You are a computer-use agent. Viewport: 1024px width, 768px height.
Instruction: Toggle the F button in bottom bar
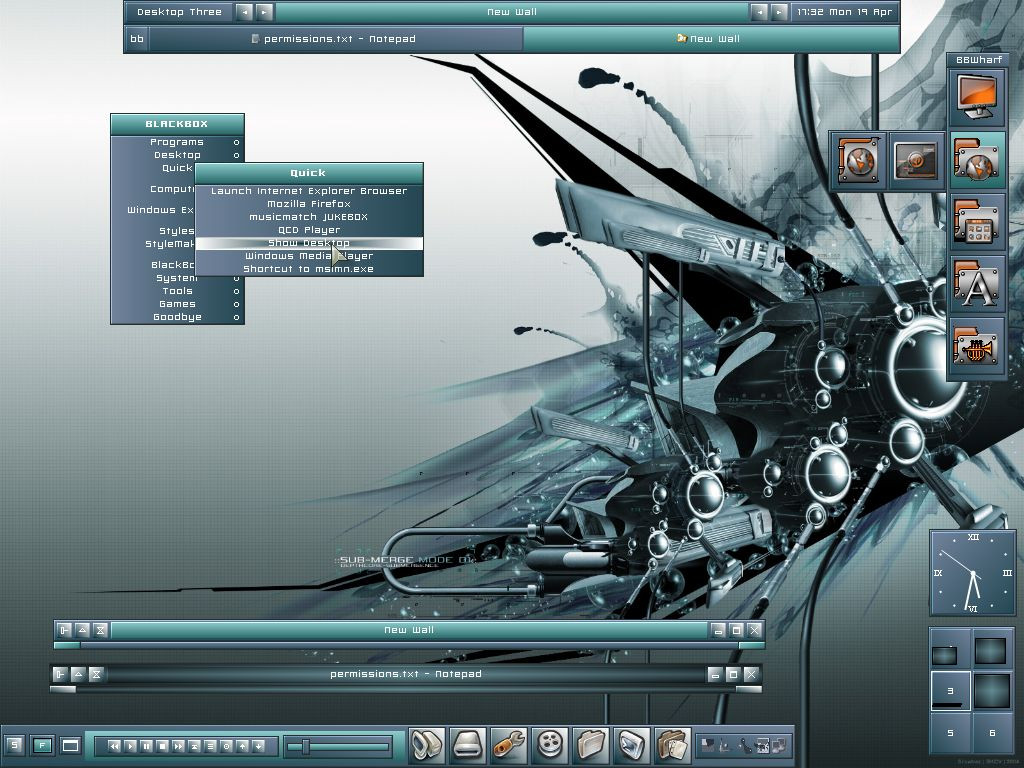click(x=42, y=745)
